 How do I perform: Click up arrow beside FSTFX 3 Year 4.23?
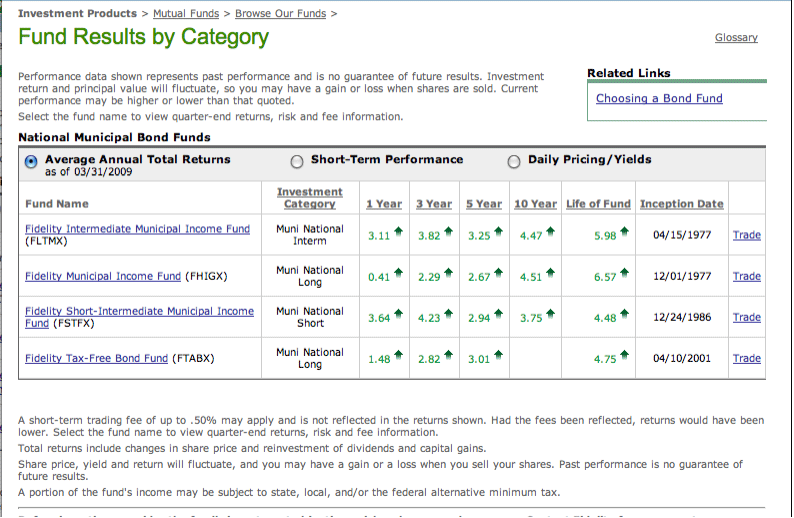449,314
